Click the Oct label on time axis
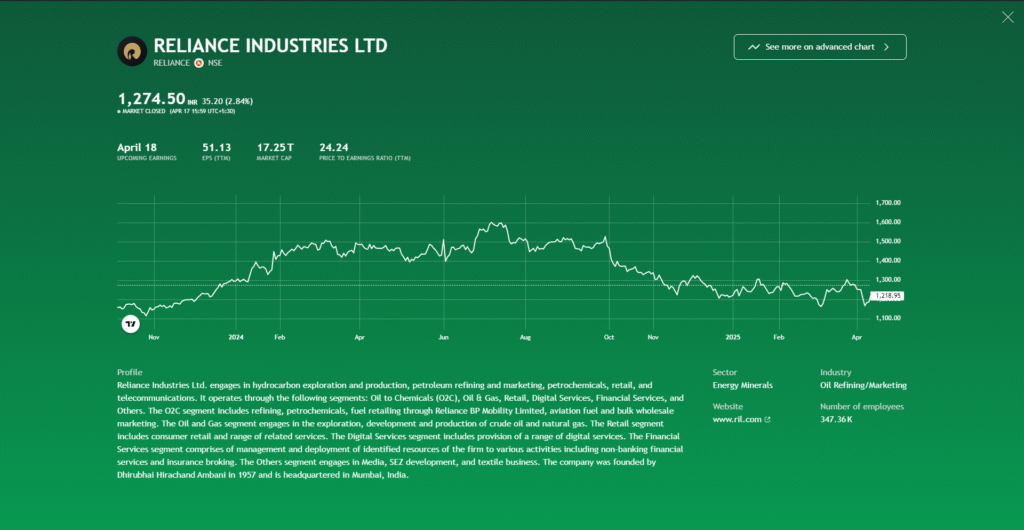Screen dimensions: 1024x530 609,337
